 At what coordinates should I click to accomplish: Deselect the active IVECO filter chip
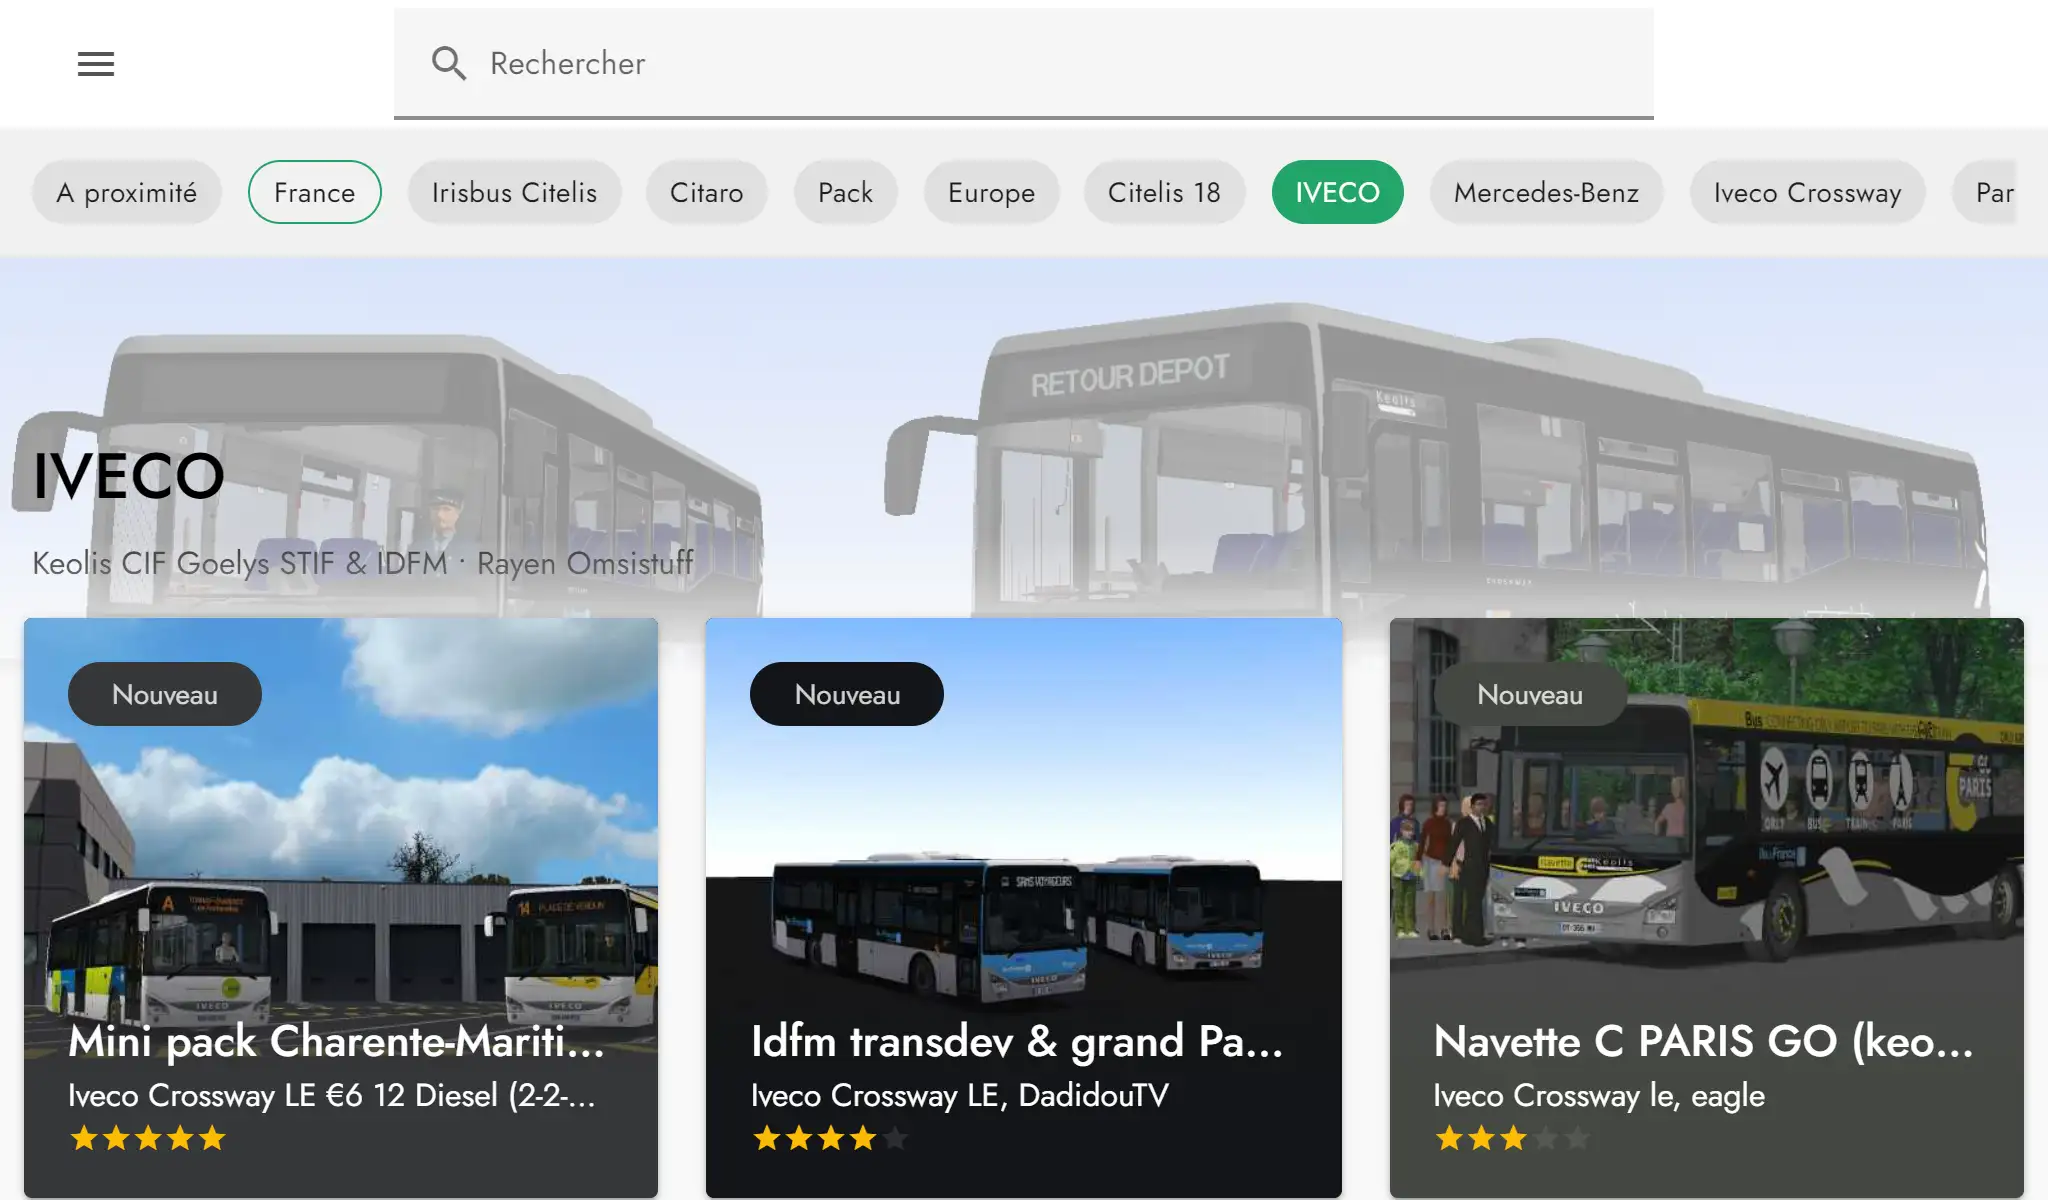tap(1337, 192)
